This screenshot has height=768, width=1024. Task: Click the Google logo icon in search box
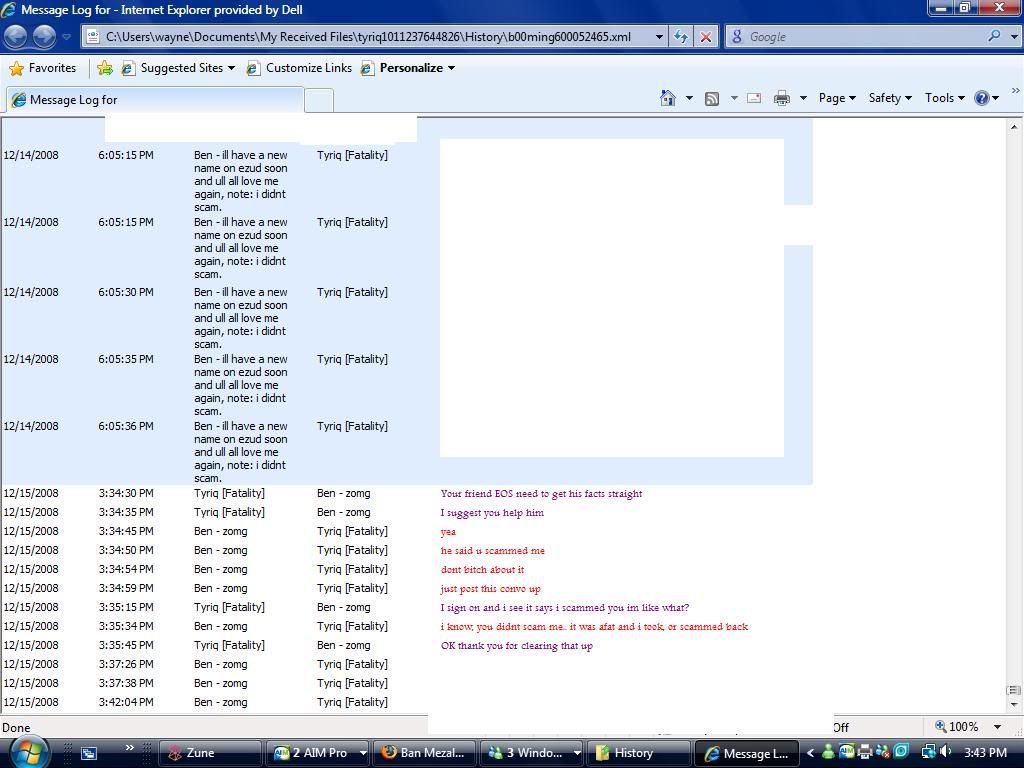click(737, 37)
